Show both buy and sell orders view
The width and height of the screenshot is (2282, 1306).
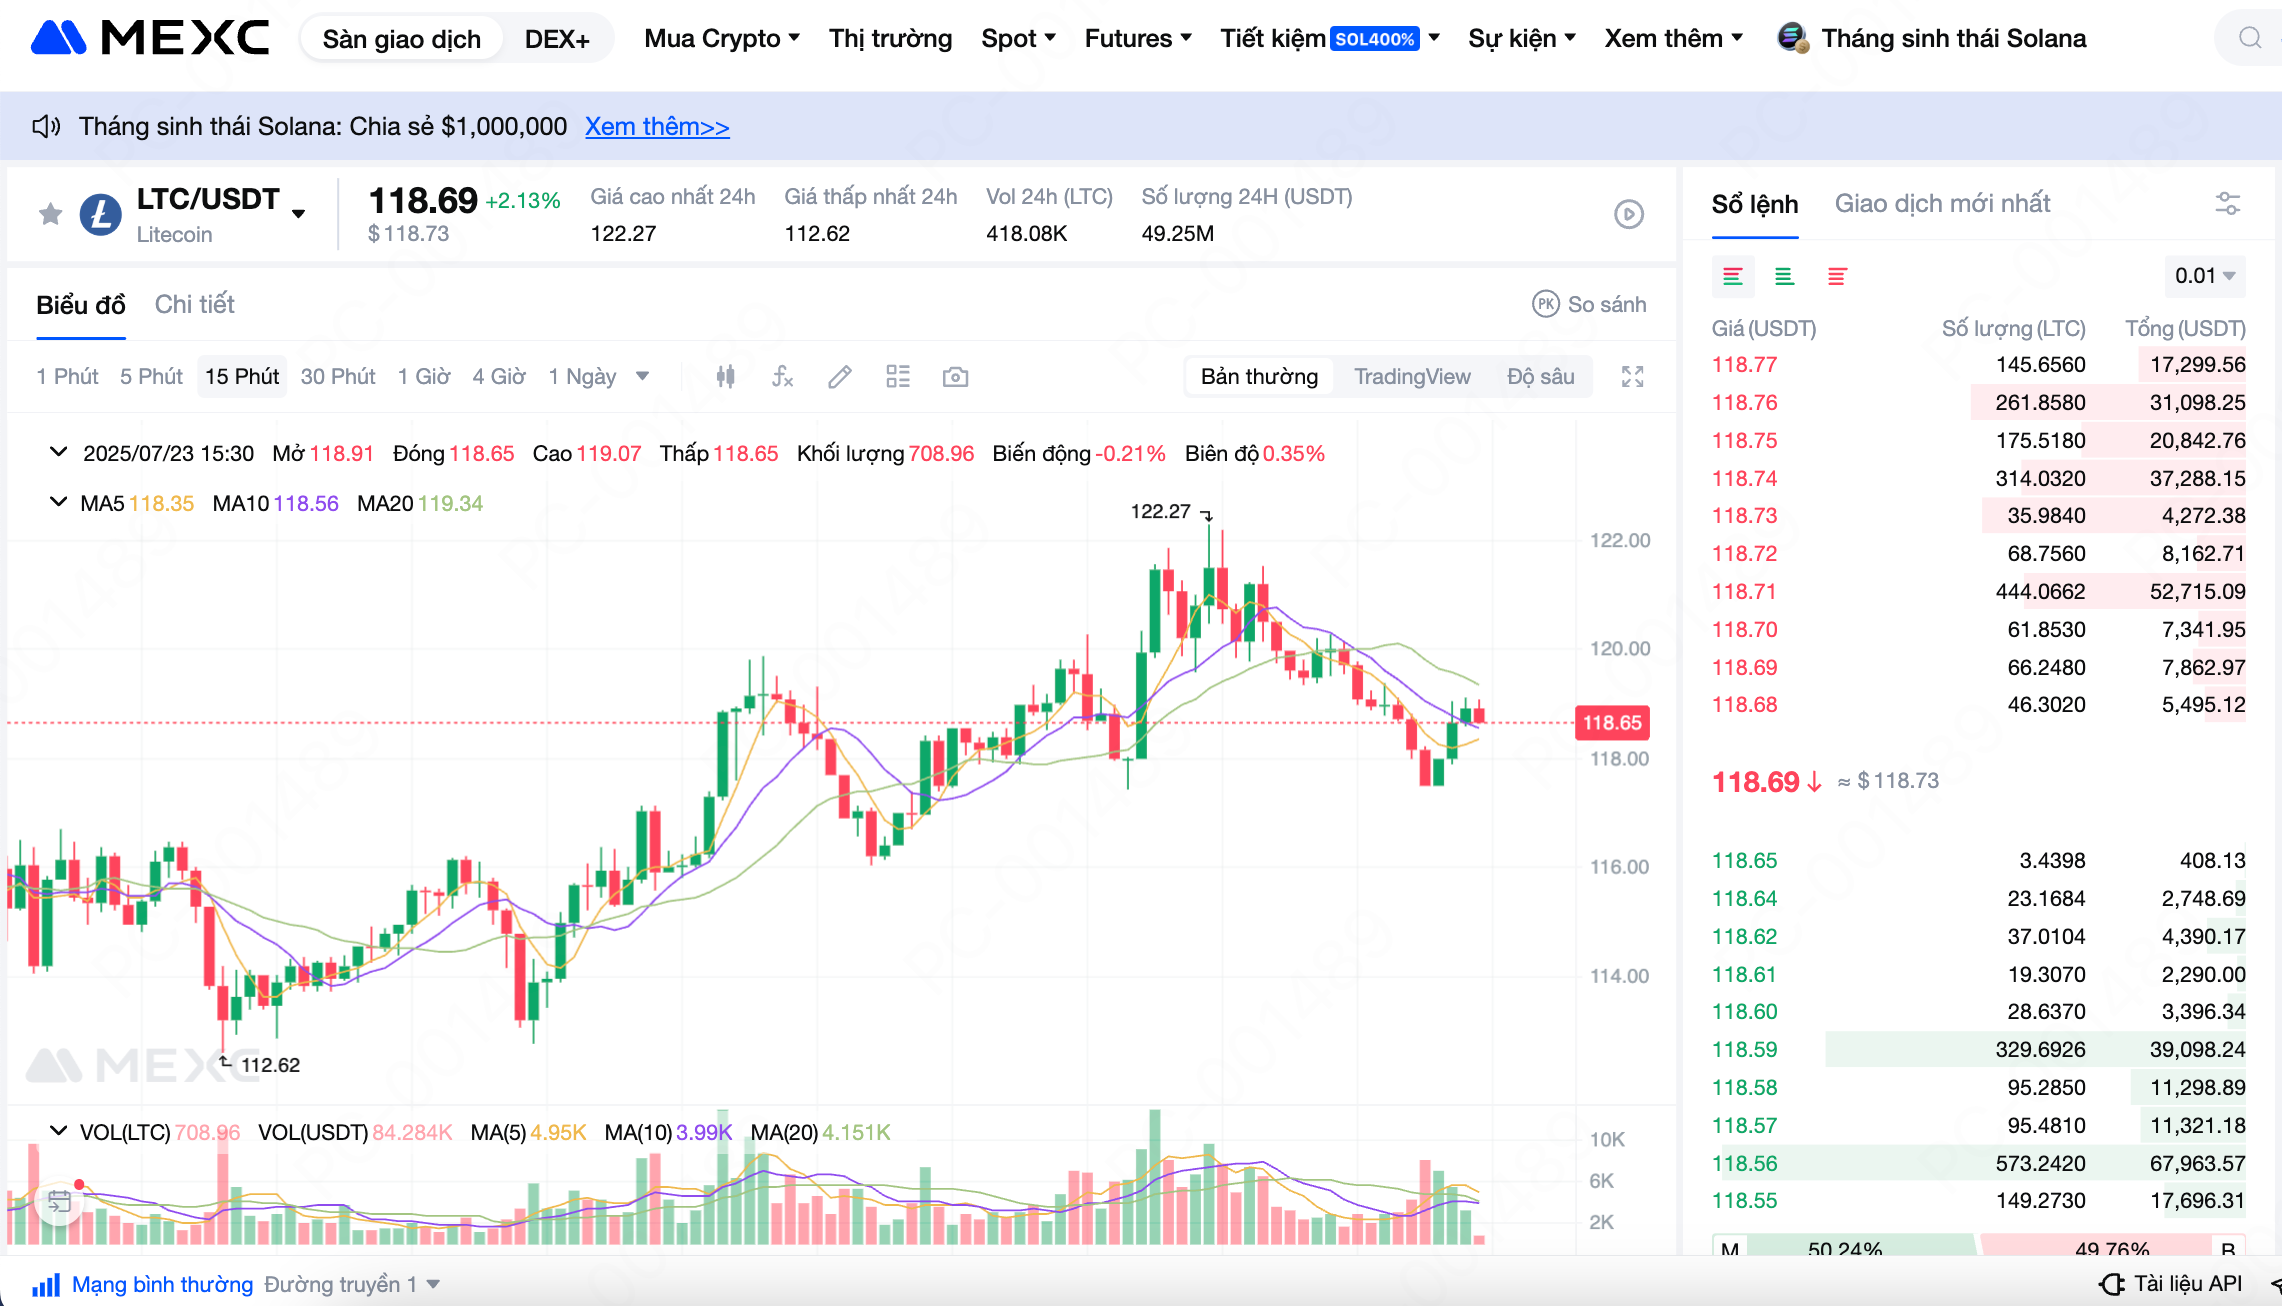click(x=1733, y=277)
